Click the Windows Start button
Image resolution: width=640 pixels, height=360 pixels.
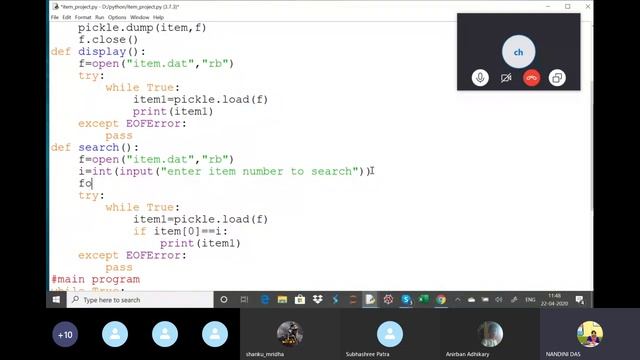coord(56,300)
